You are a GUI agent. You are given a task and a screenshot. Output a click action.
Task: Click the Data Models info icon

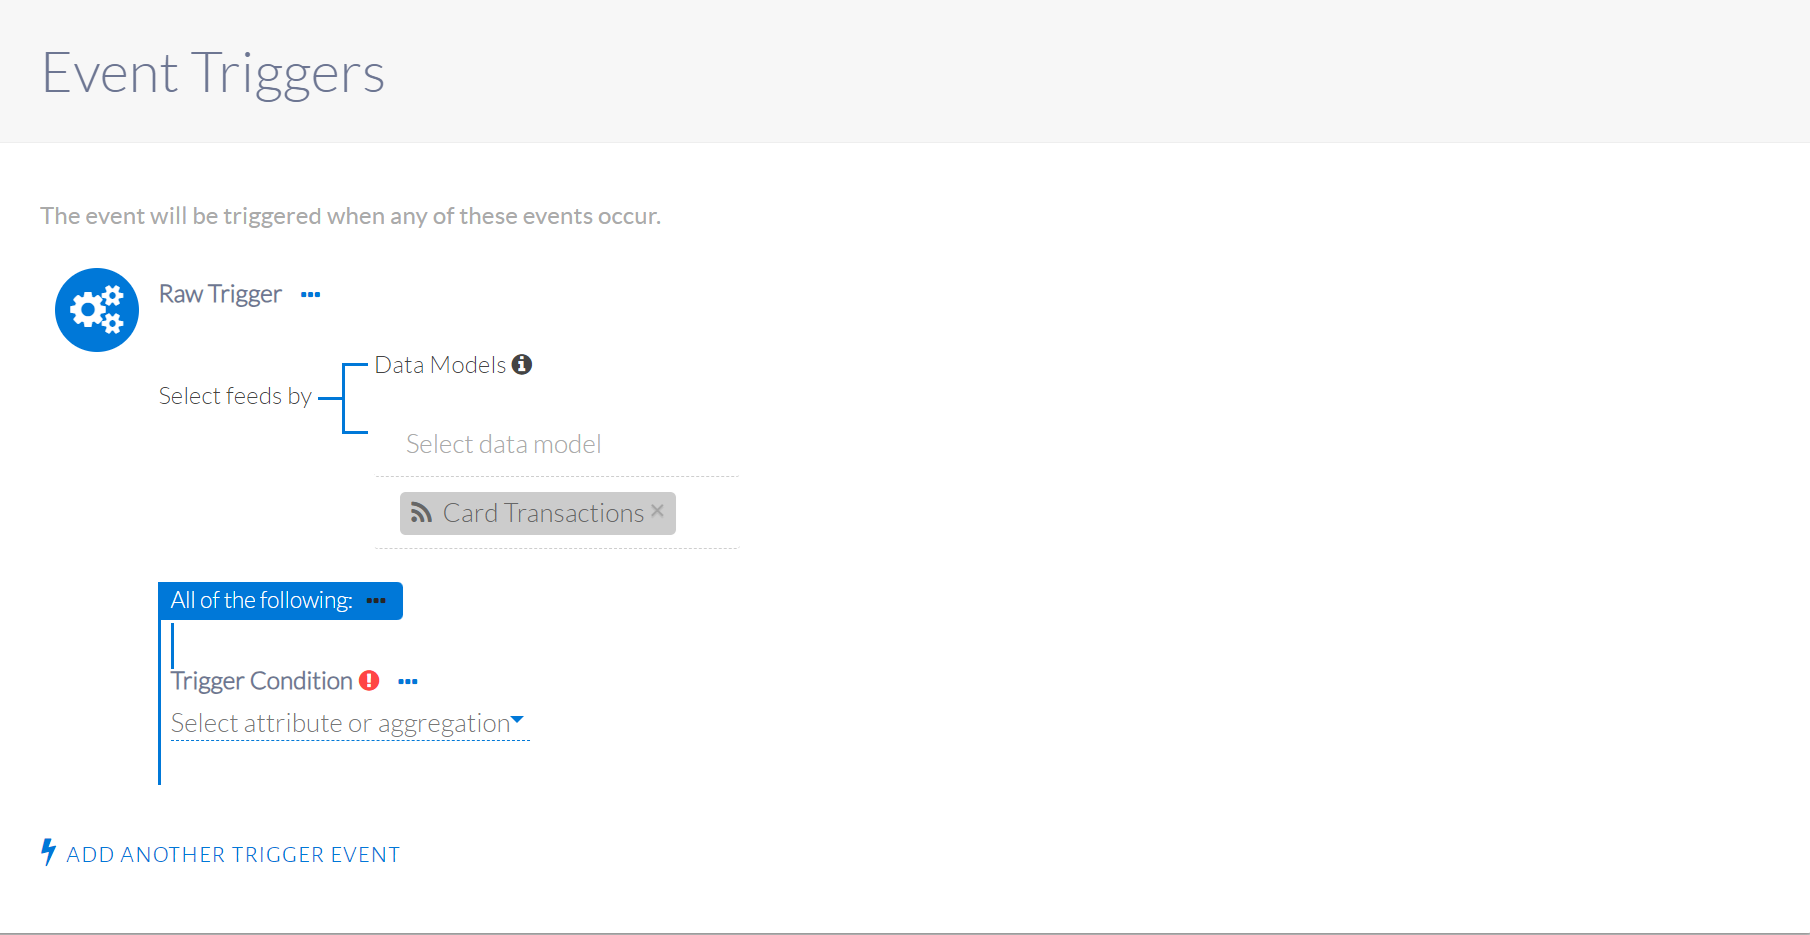[x=522, y=365]
